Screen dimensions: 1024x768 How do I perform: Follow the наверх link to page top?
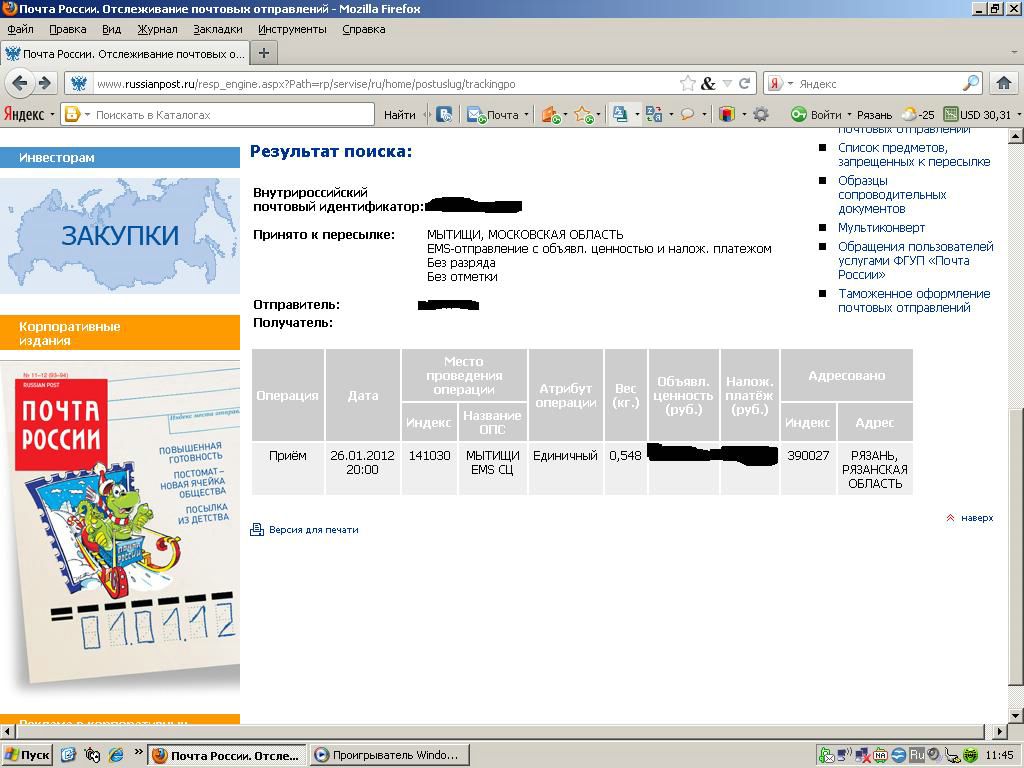[976, 518]
